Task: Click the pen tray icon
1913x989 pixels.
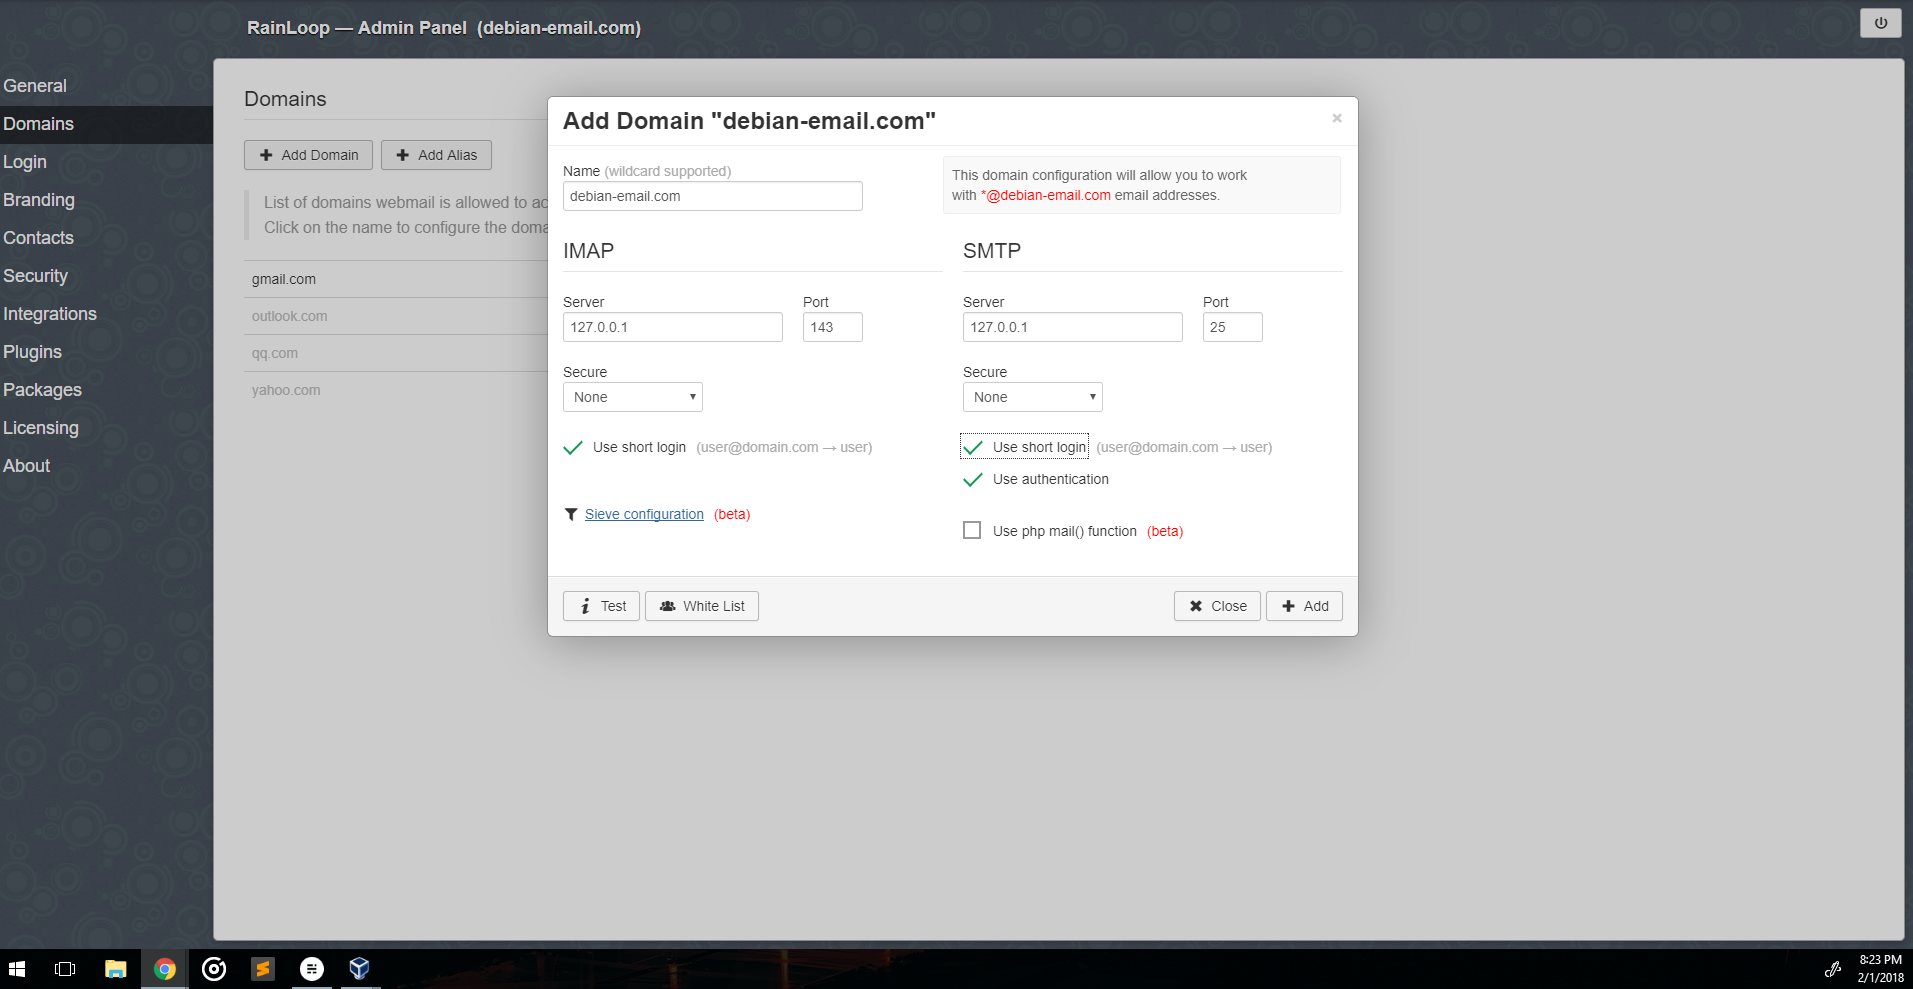Action: tap(1832, 969)
